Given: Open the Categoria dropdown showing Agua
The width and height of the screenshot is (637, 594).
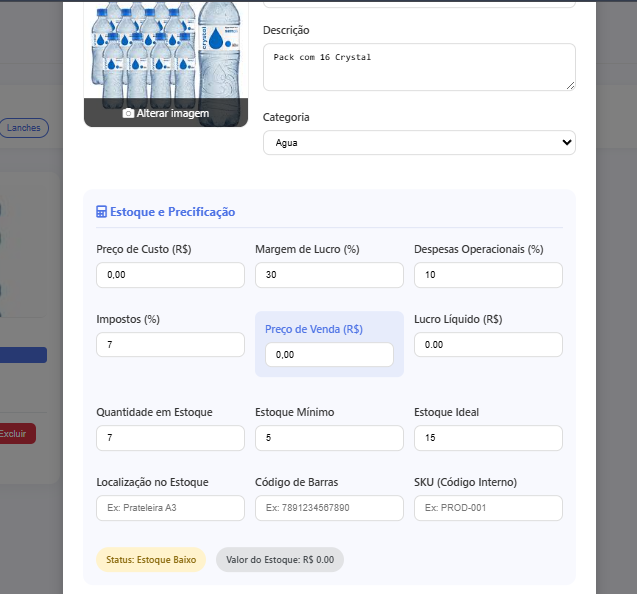Looking at the screenshot, I should point(418,143).
